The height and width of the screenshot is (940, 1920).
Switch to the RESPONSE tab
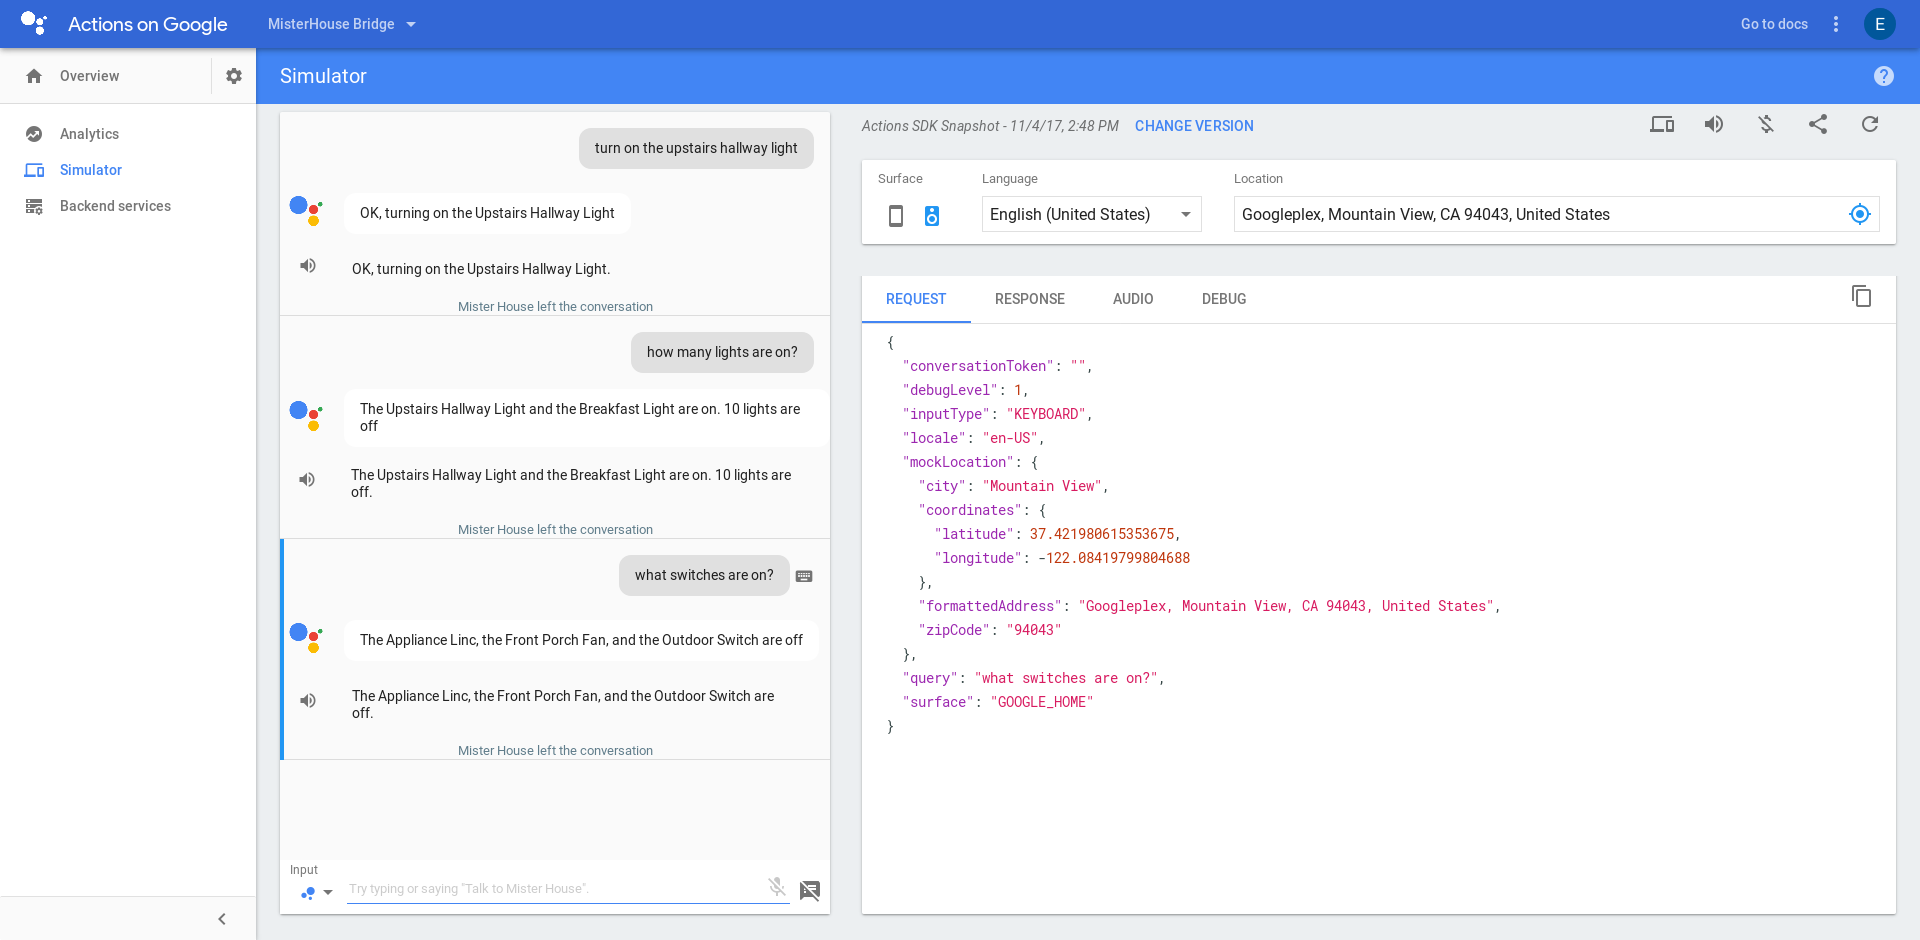pyautogui.click(x=1030, y=299)
